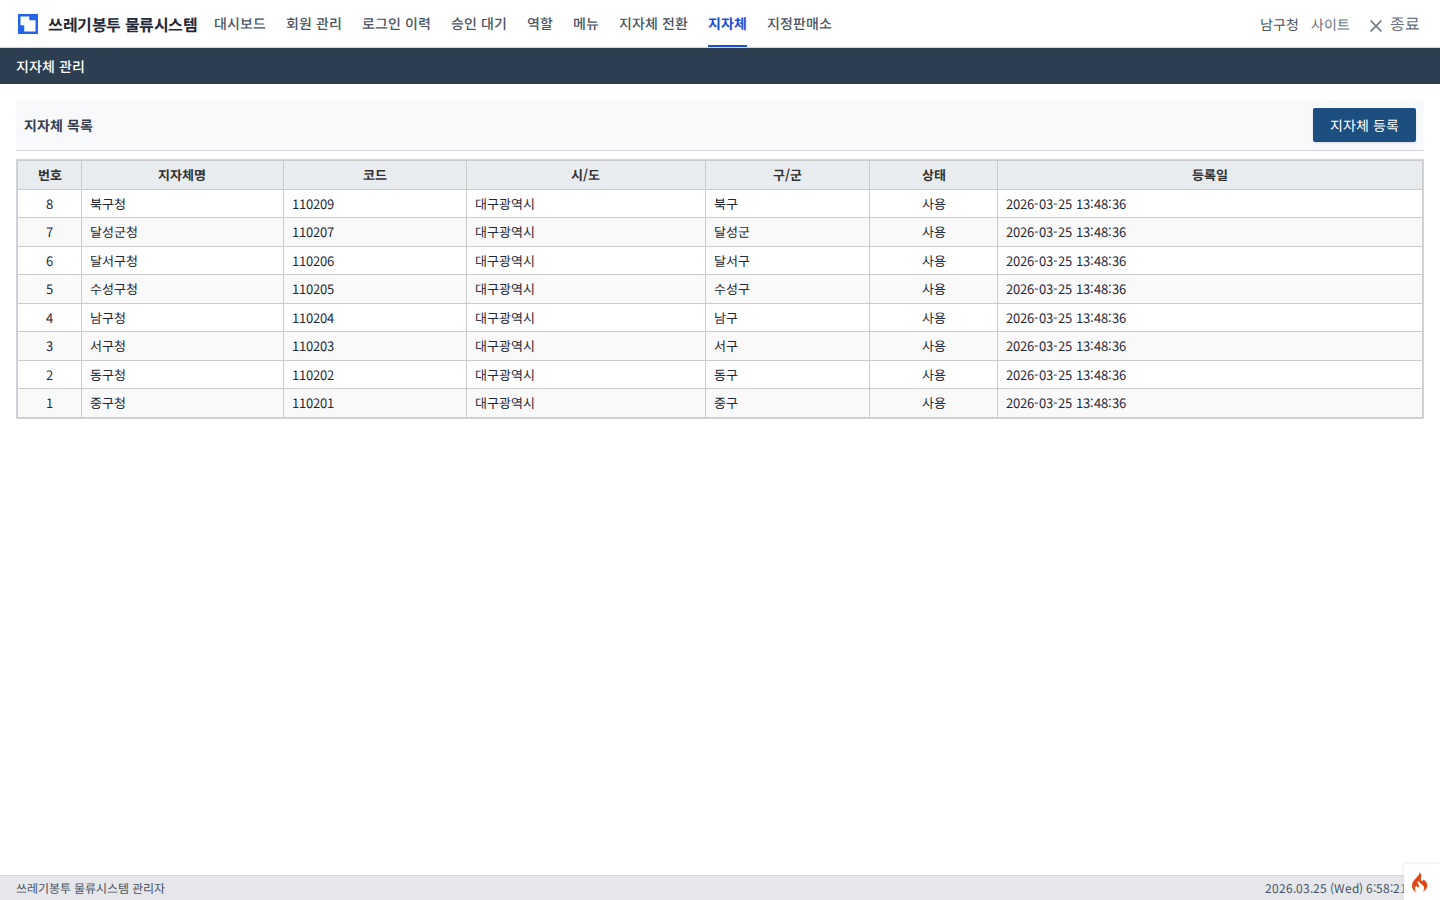Click 남구청 in the top-right header
The image size is (1440, 900).
pos(1279,25)
